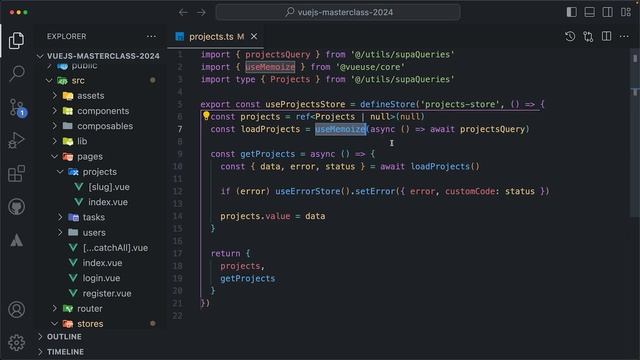
Task: Expand the OUTLINE section
Action: pos(64,337)
